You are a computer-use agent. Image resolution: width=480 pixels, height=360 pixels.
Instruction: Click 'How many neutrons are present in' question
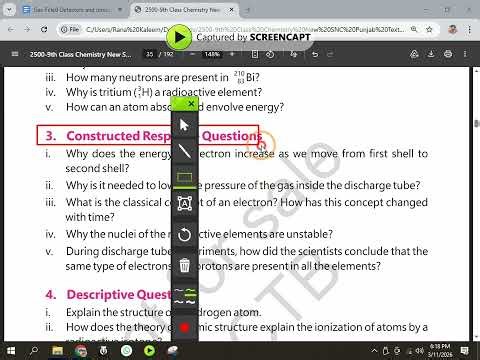point(147,77)
